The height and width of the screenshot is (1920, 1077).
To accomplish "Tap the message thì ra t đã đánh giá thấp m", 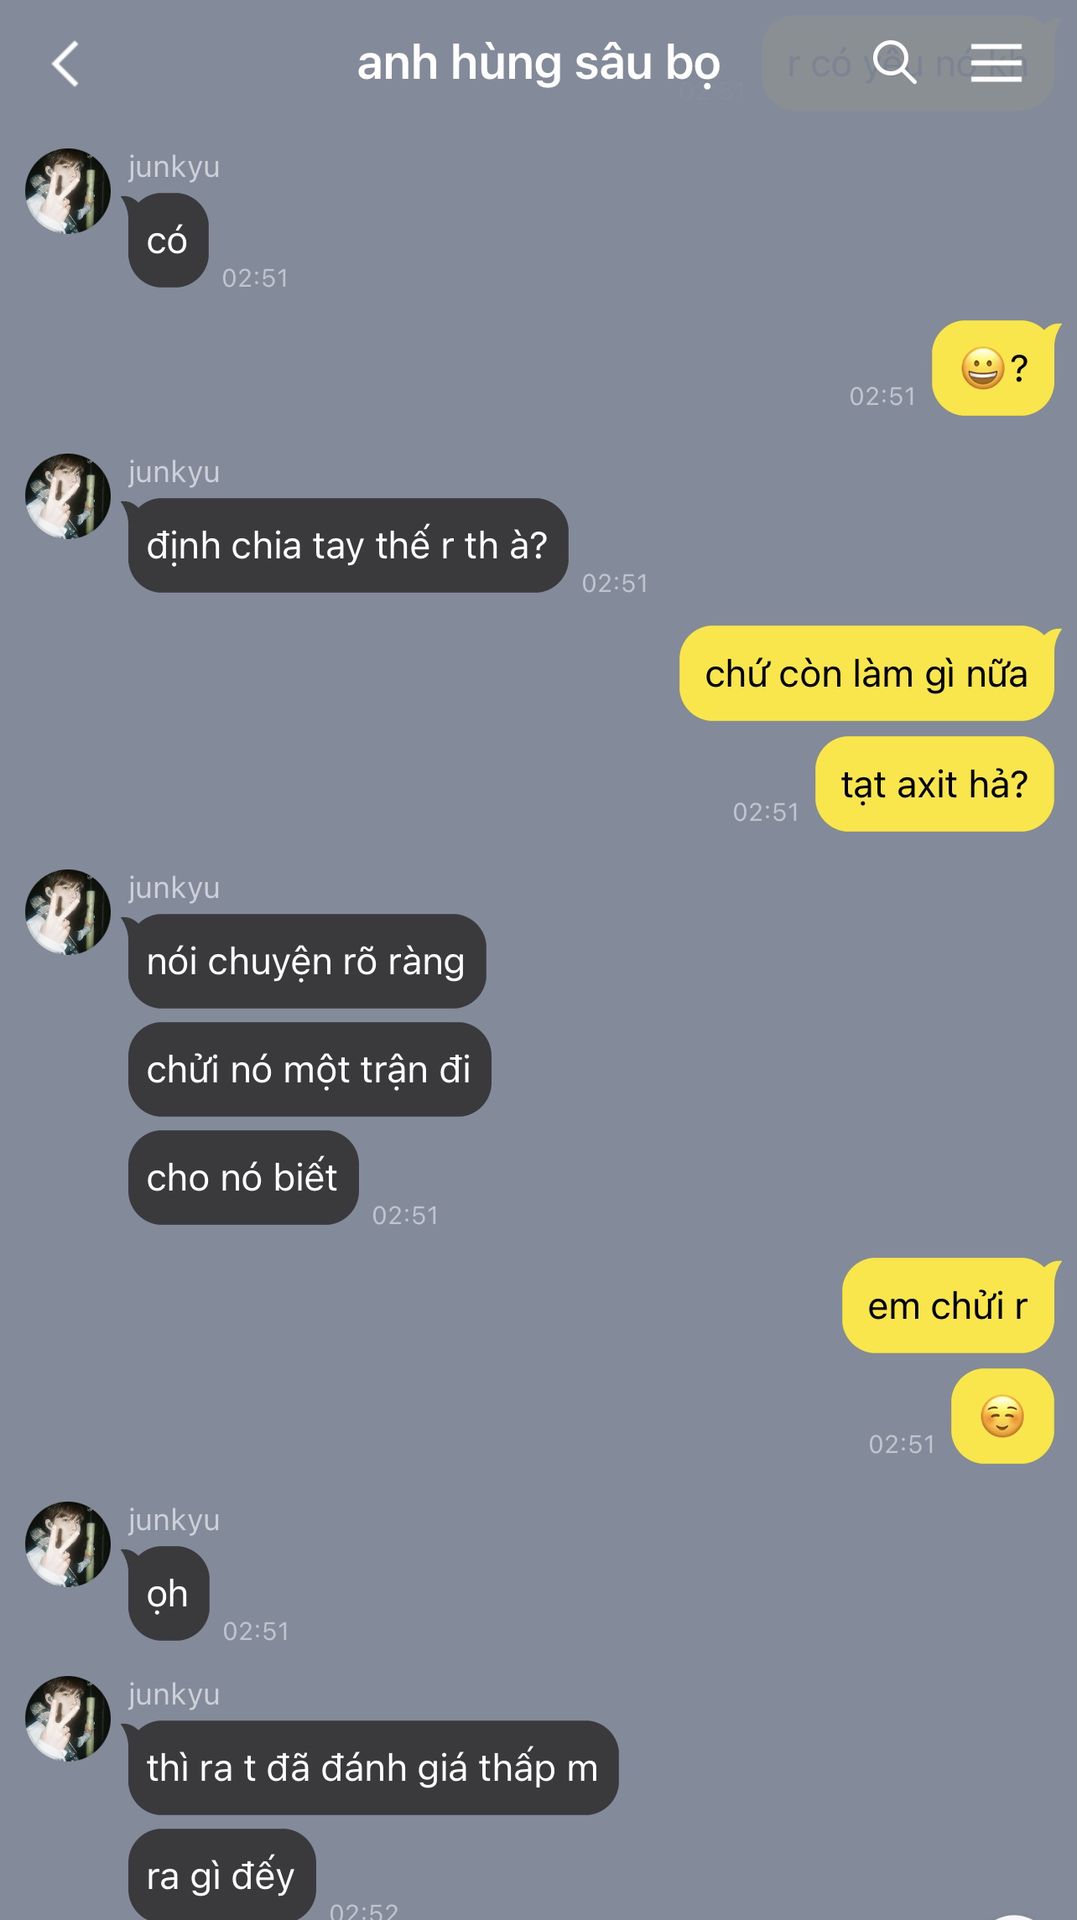I will coord(373,1767).
